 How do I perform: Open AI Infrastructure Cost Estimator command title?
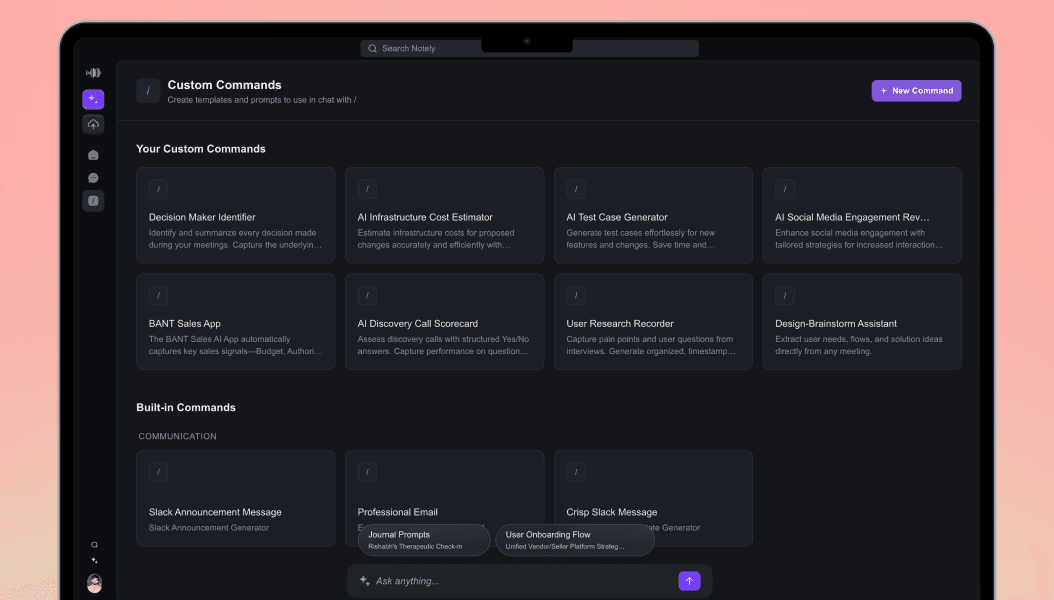[x=425, y=217]
